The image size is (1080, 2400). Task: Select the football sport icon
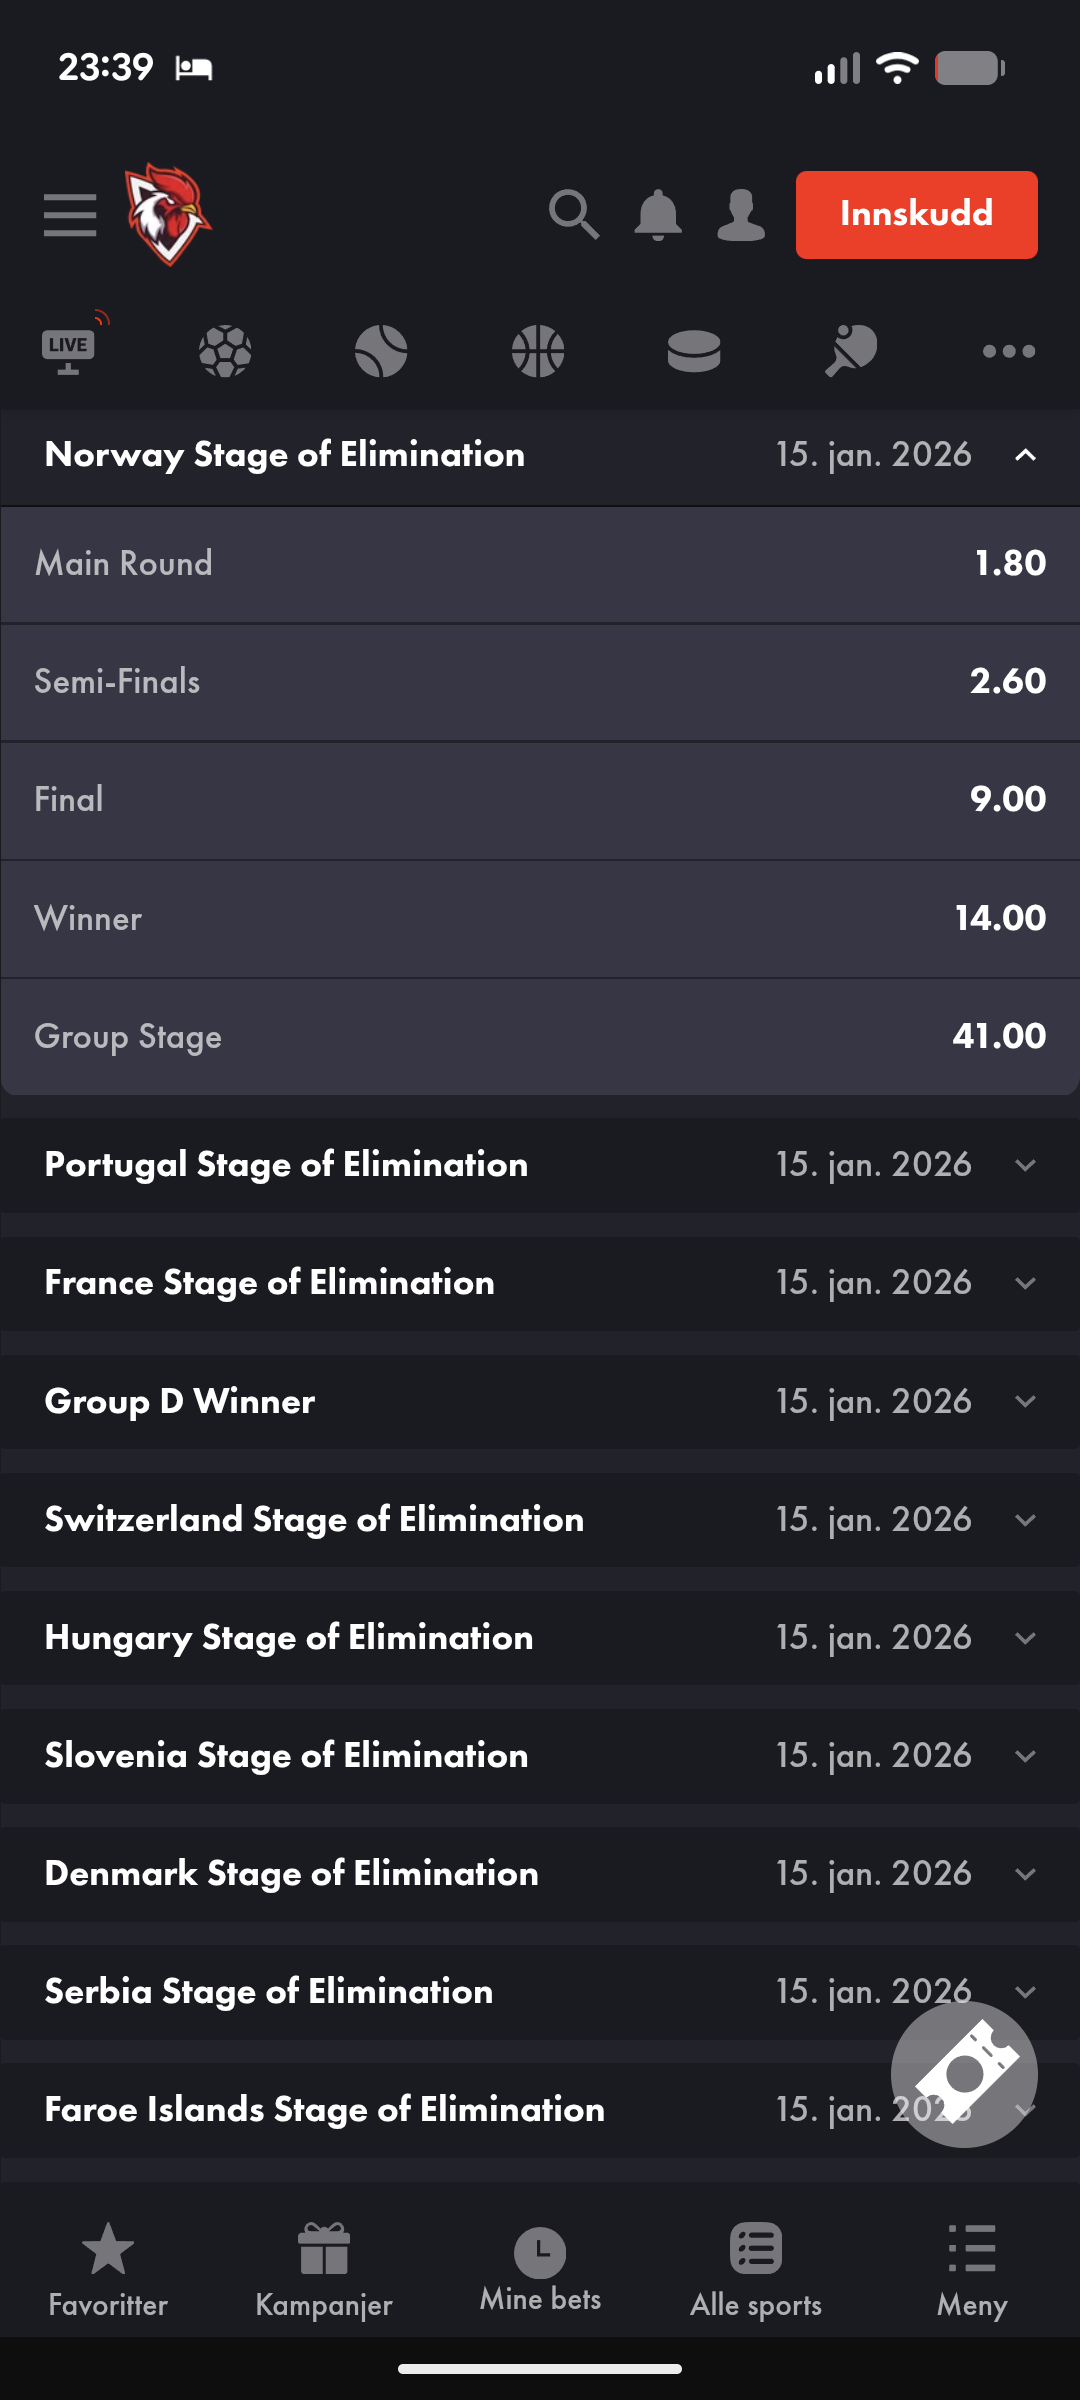coord(225,351)
